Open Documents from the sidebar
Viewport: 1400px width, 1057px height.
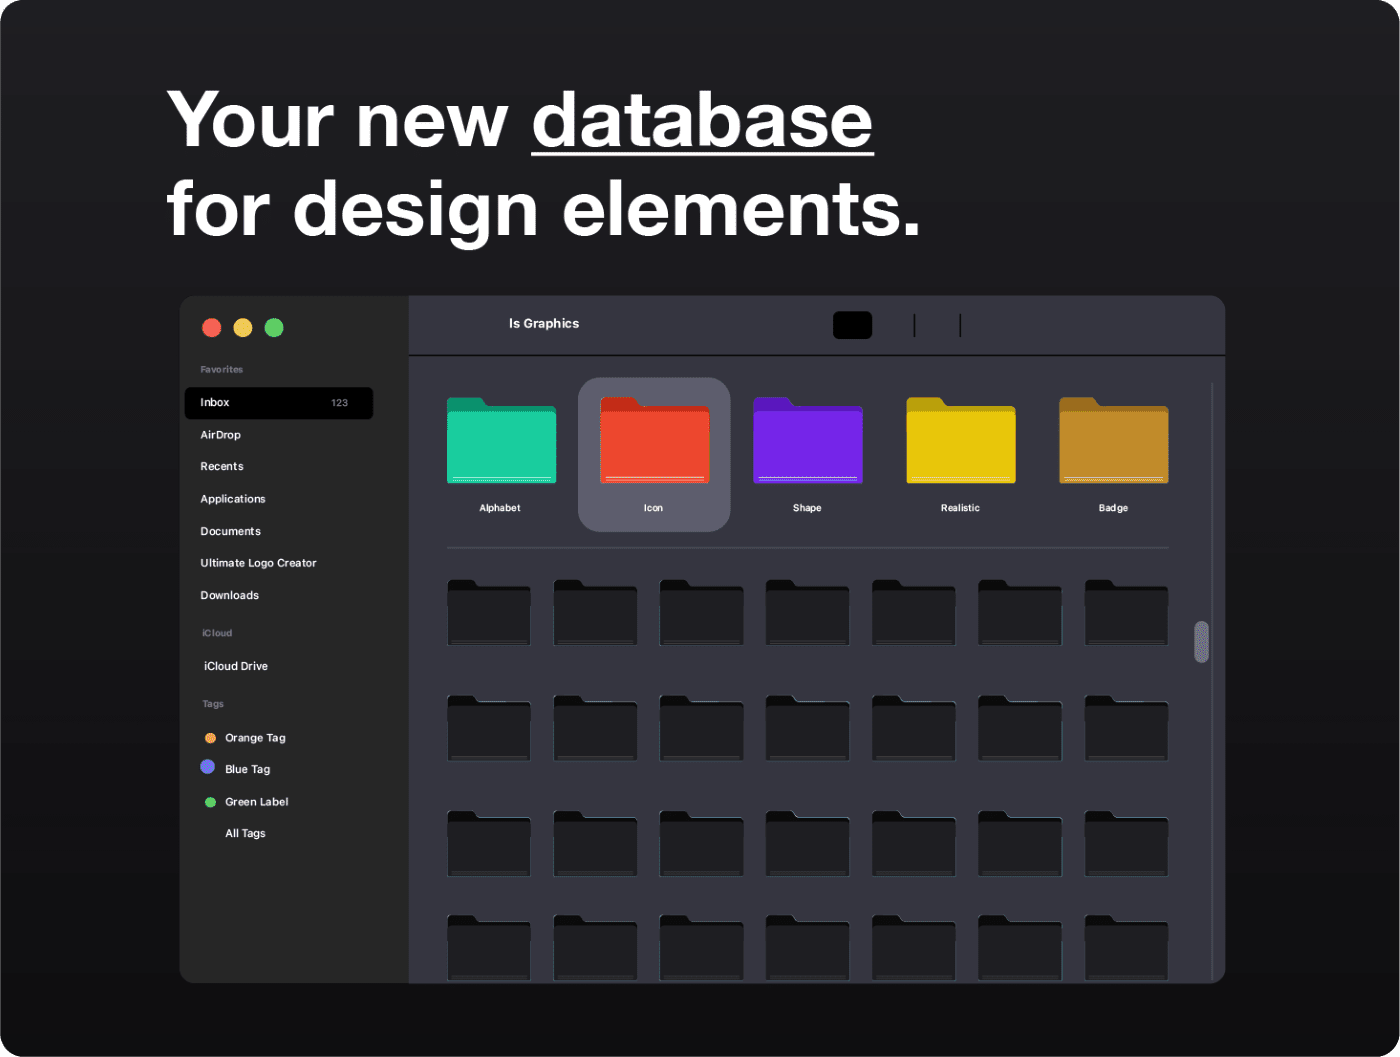pos(230,531)
